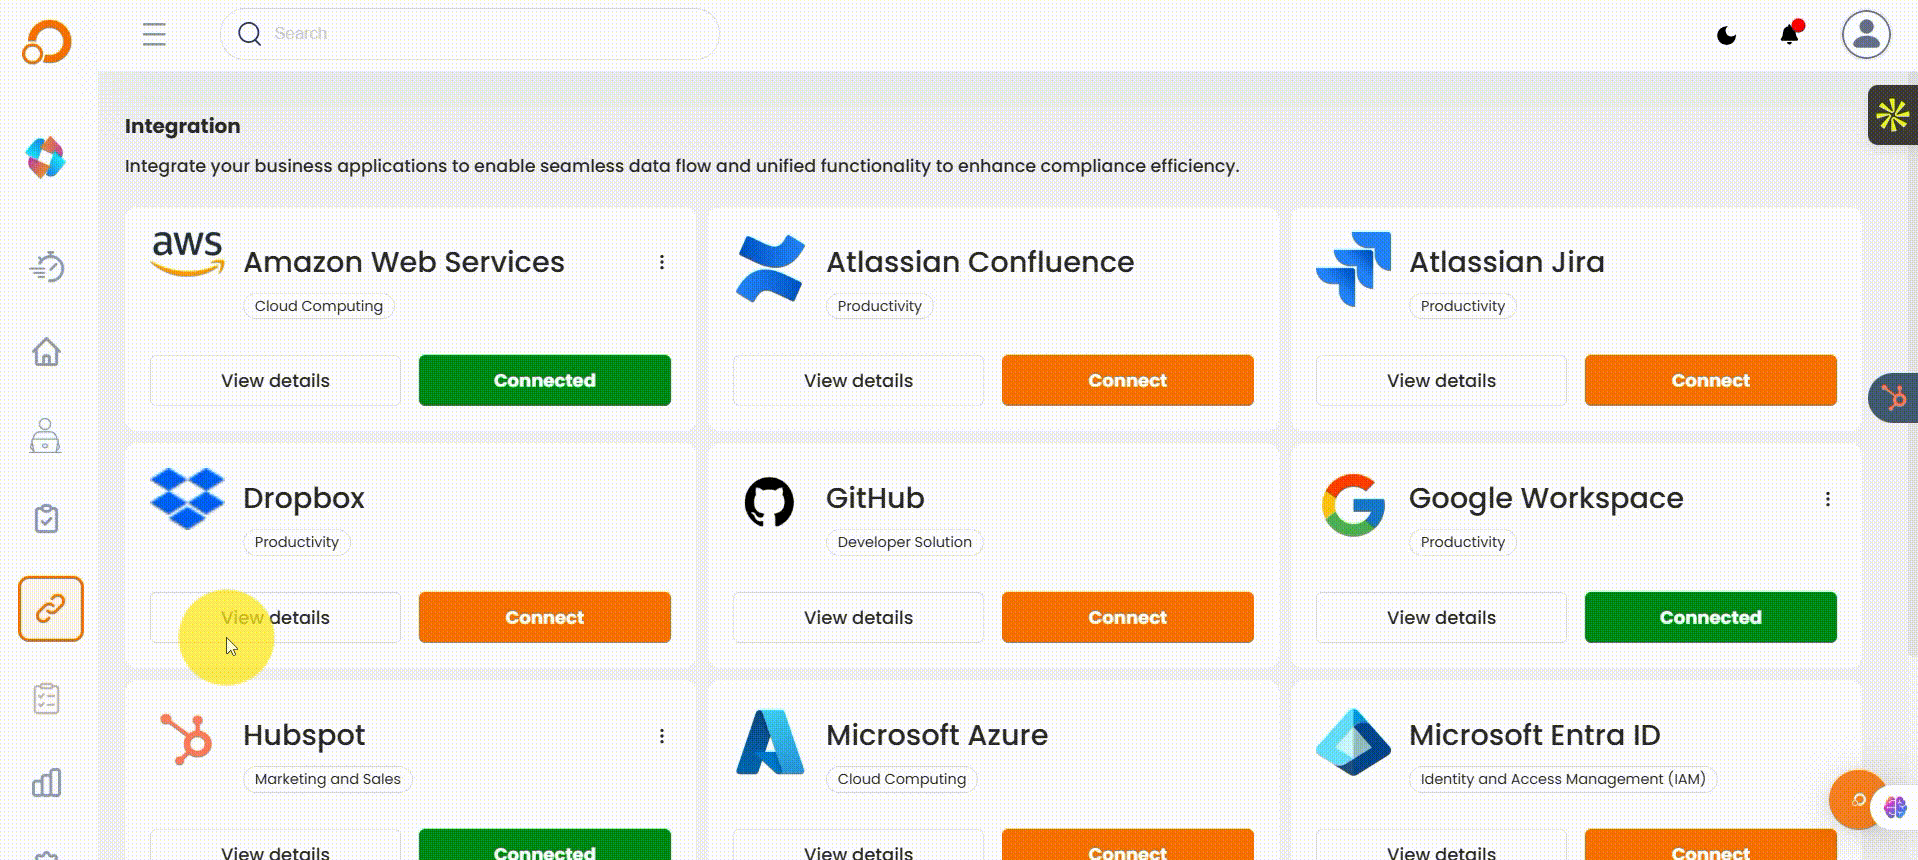
Task: Open Google Workspace three-dot menu
Action: coord(1827,499)
